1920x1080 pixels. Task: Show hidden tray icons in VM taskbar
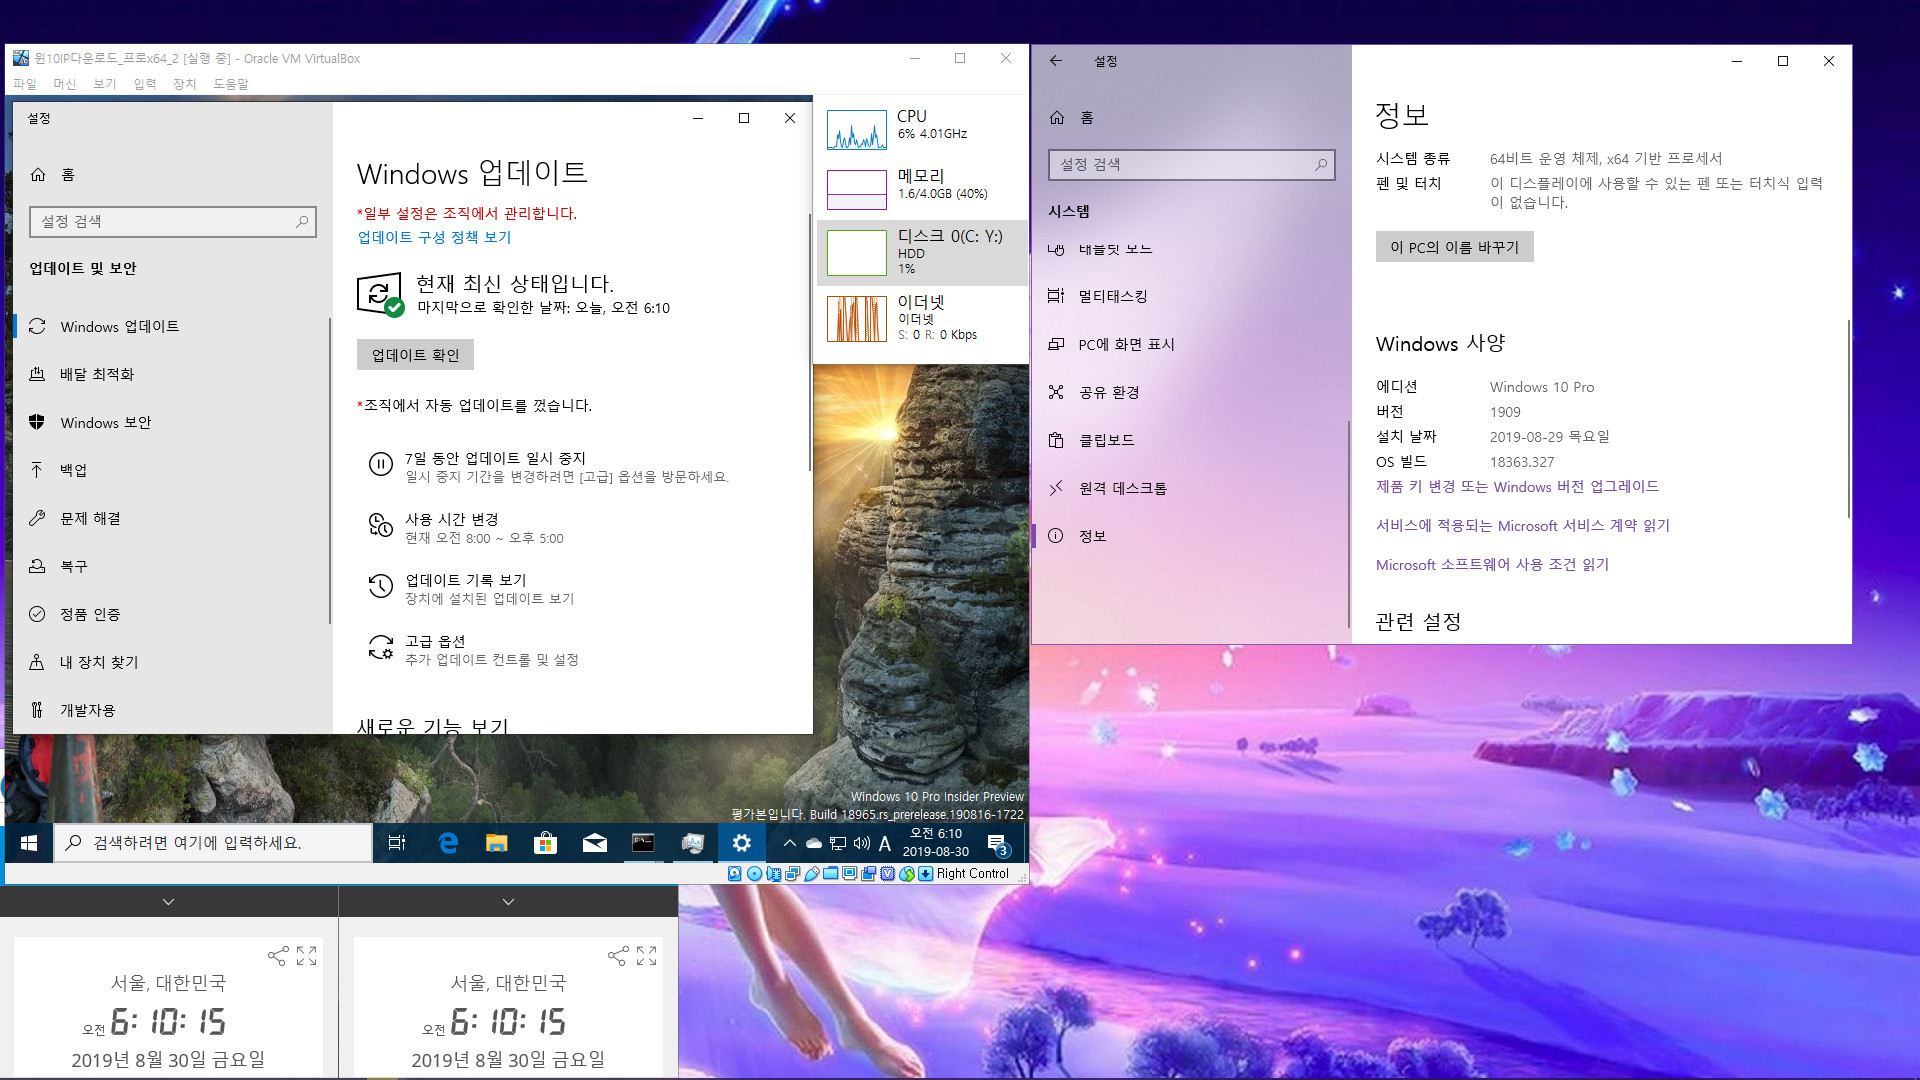click(789, 843)
